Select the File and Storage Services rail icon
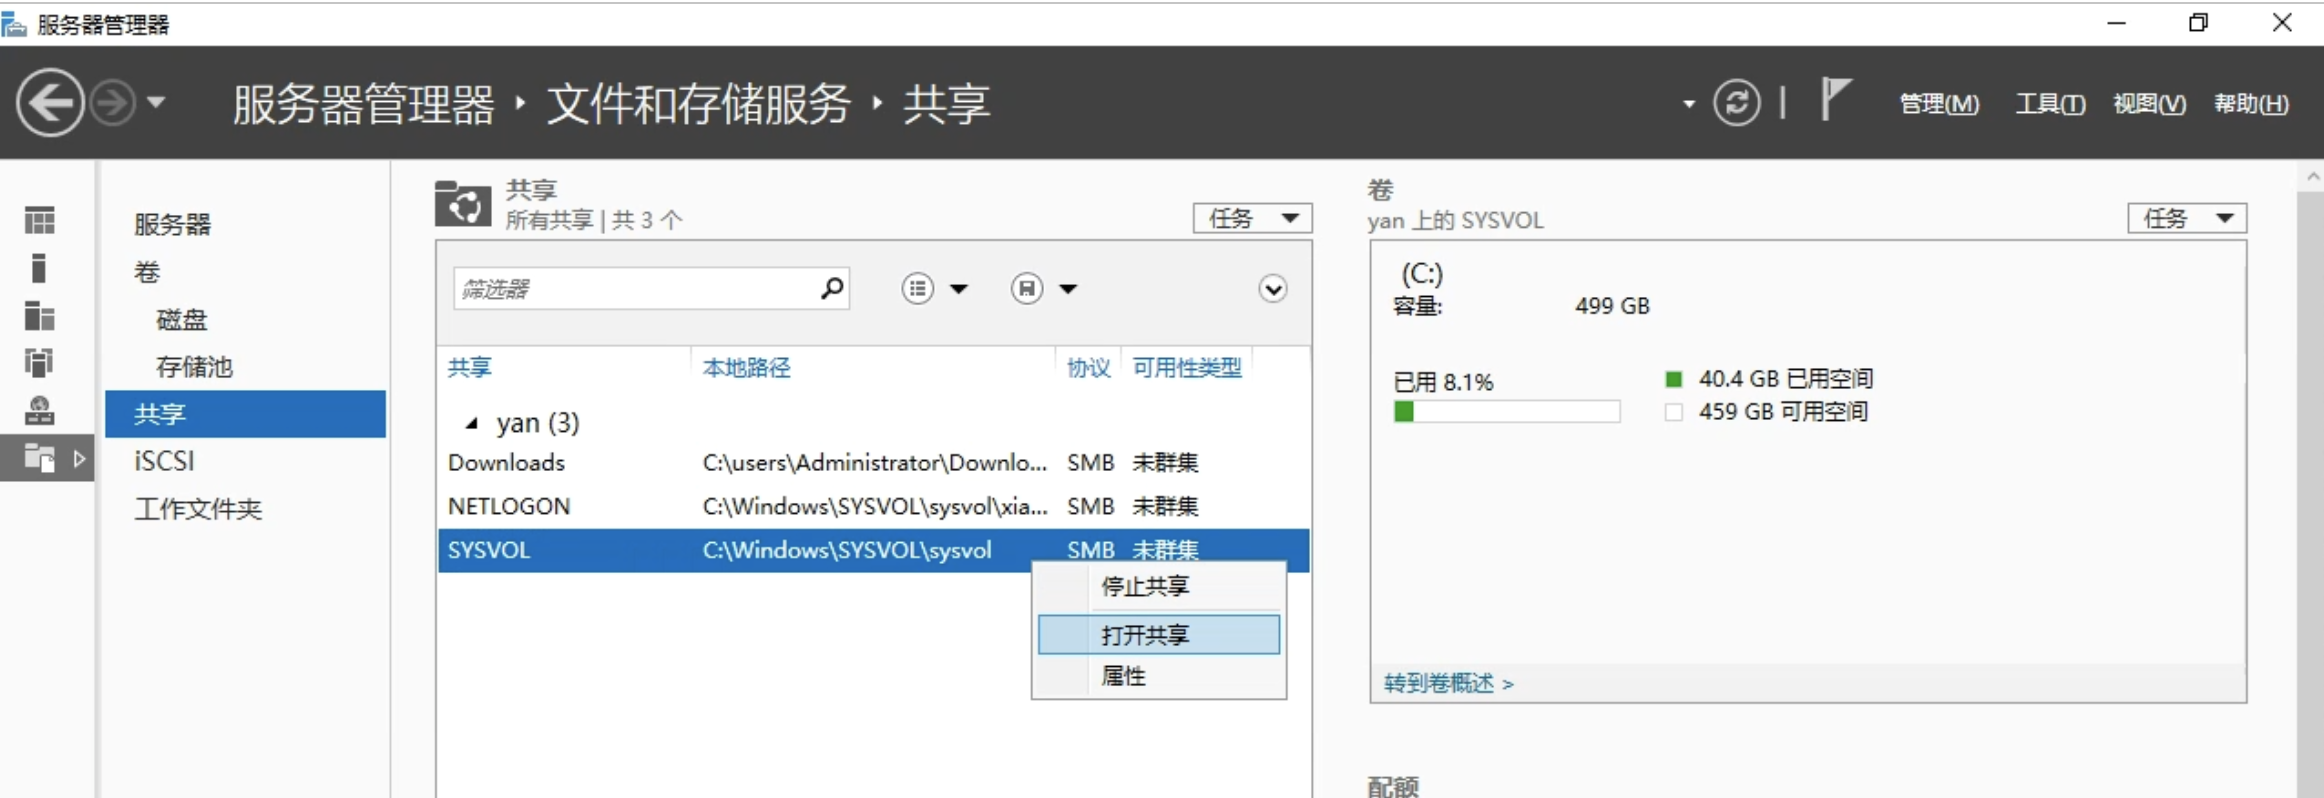Image resolution: width=2324 pixels, height=798 pixels. 39,458
